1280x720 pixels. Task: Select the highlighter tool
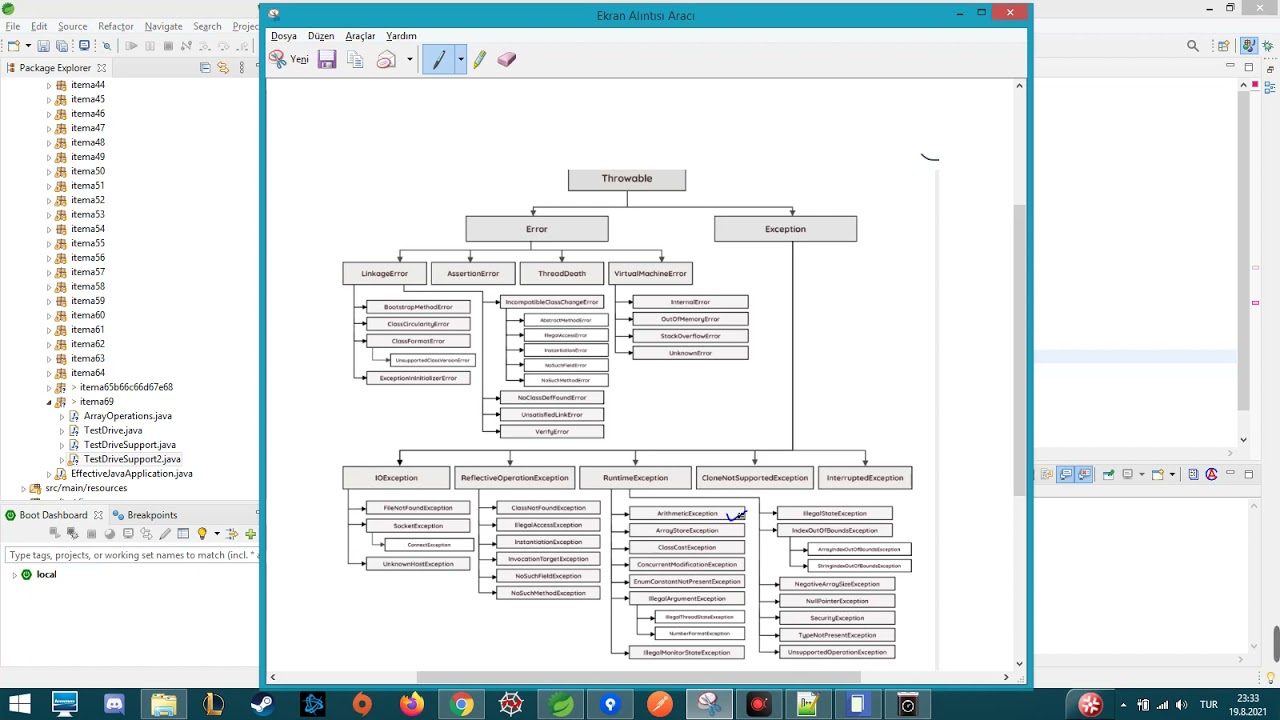tap(479, 60)
